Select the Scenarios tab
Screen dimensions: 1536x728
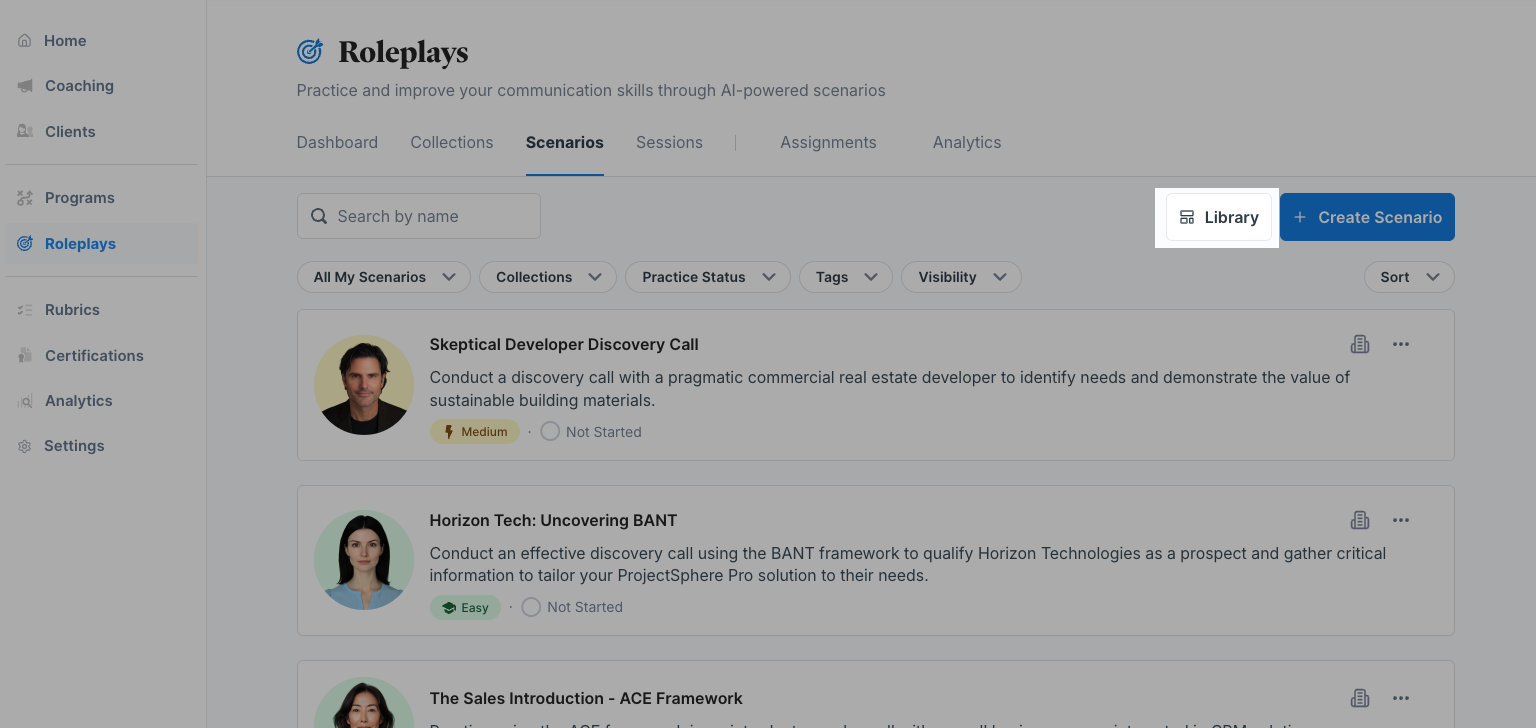coord(565,143)
